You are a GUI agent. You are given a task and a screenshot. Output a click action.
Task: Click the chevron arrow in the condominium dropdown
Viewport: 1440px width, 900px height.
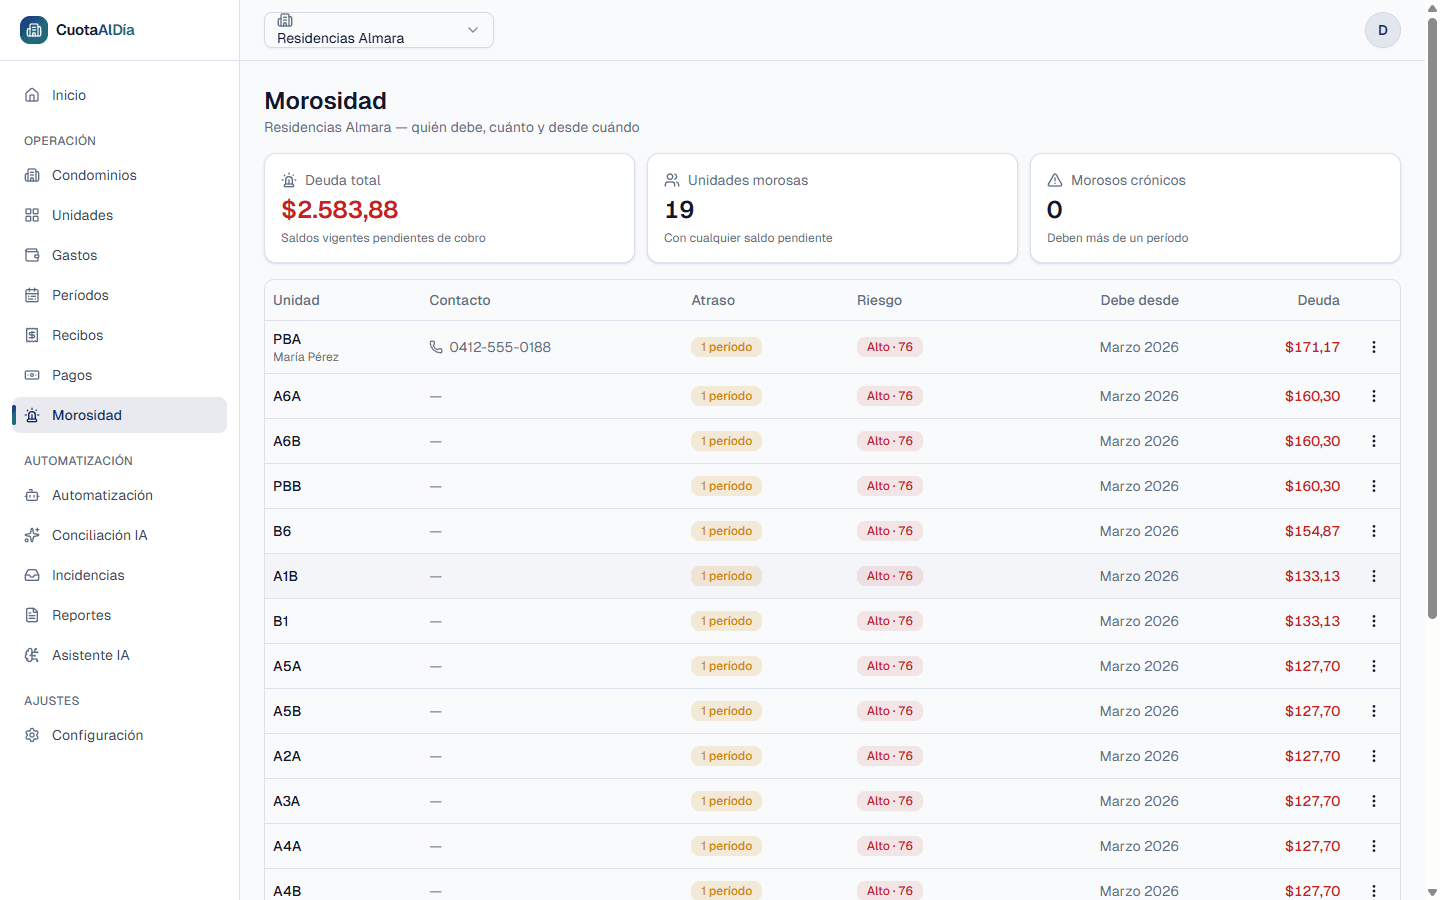[x=473, y=30]
